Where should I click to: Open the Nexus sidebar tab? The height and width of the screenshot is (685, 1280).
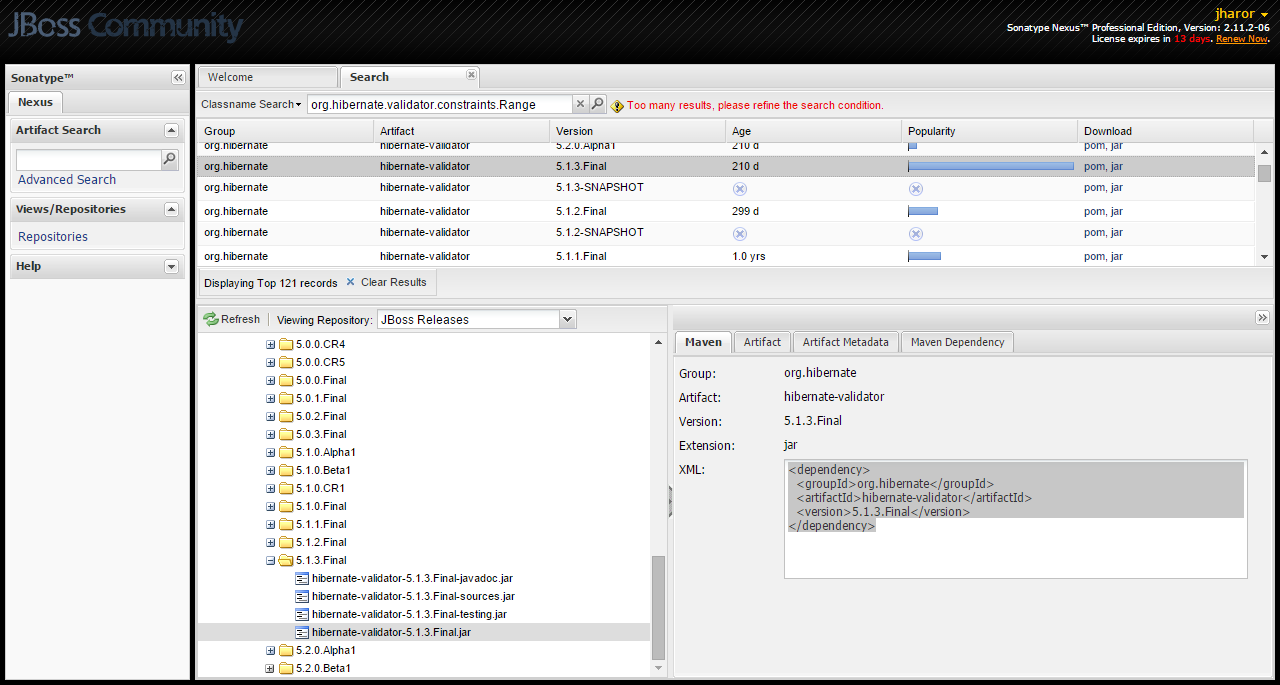35,102
